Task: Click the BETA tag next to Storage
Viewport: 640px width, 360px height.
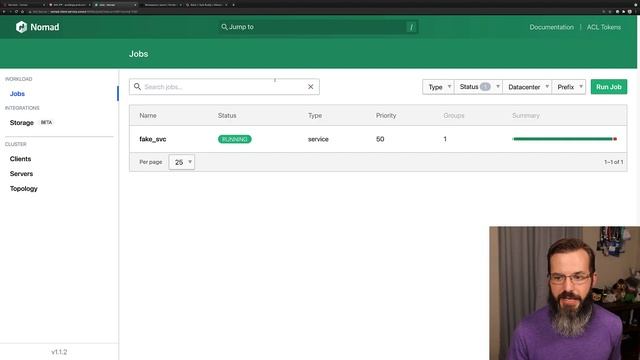Action: coord(46,122)
